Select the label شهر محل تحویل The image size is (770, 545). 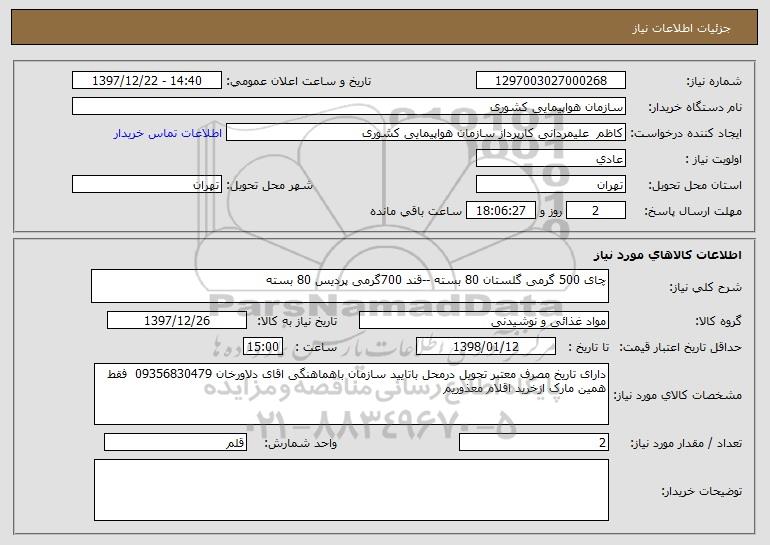pyautogui.click(x=269, y=186)
